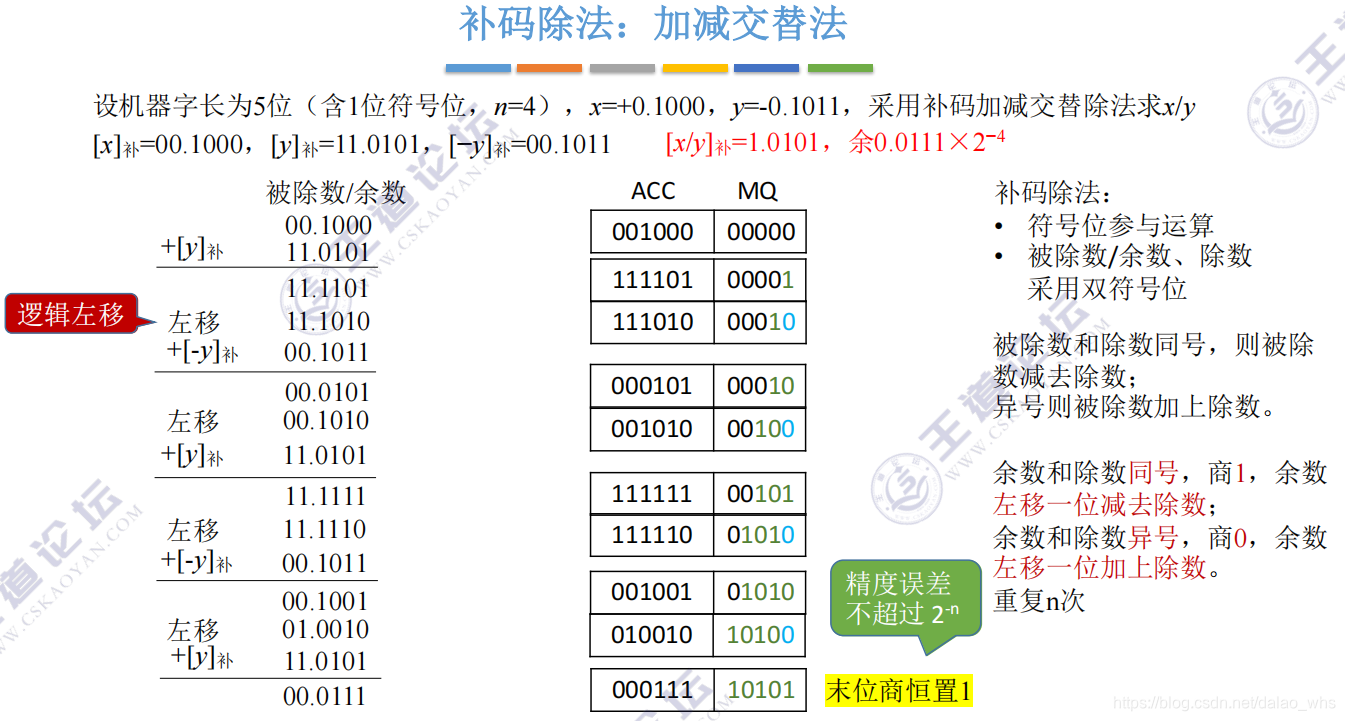
Task: Click the bullet 被除数/余数、除数
Action: coord(1139,256)
